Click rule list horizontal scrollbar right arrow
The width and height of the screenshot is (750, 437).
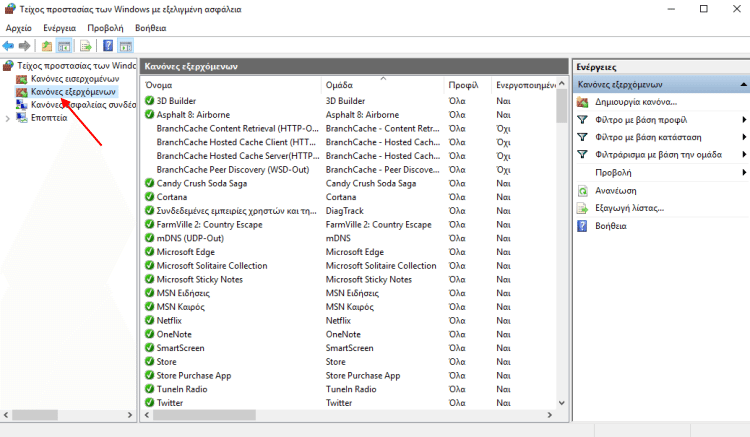pos(550,415)
